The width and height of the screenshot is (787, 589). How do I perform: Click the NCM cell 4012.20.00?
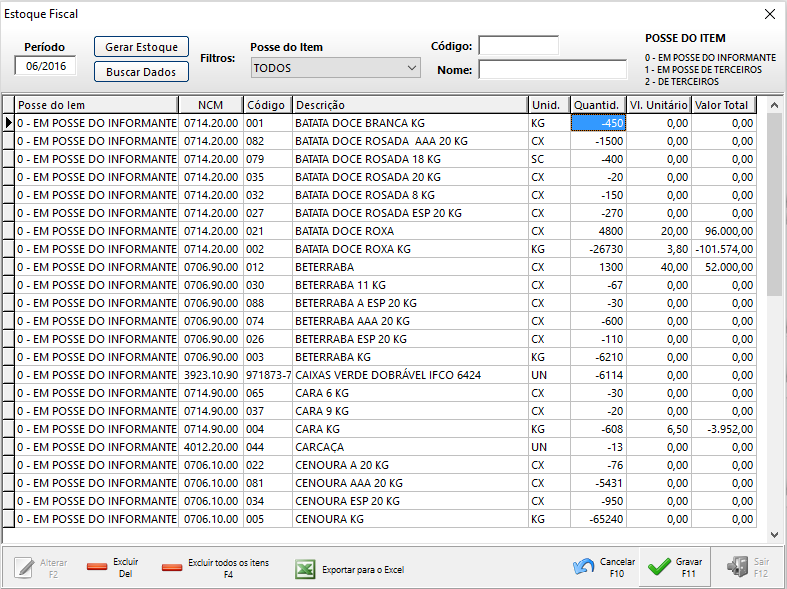211,448
